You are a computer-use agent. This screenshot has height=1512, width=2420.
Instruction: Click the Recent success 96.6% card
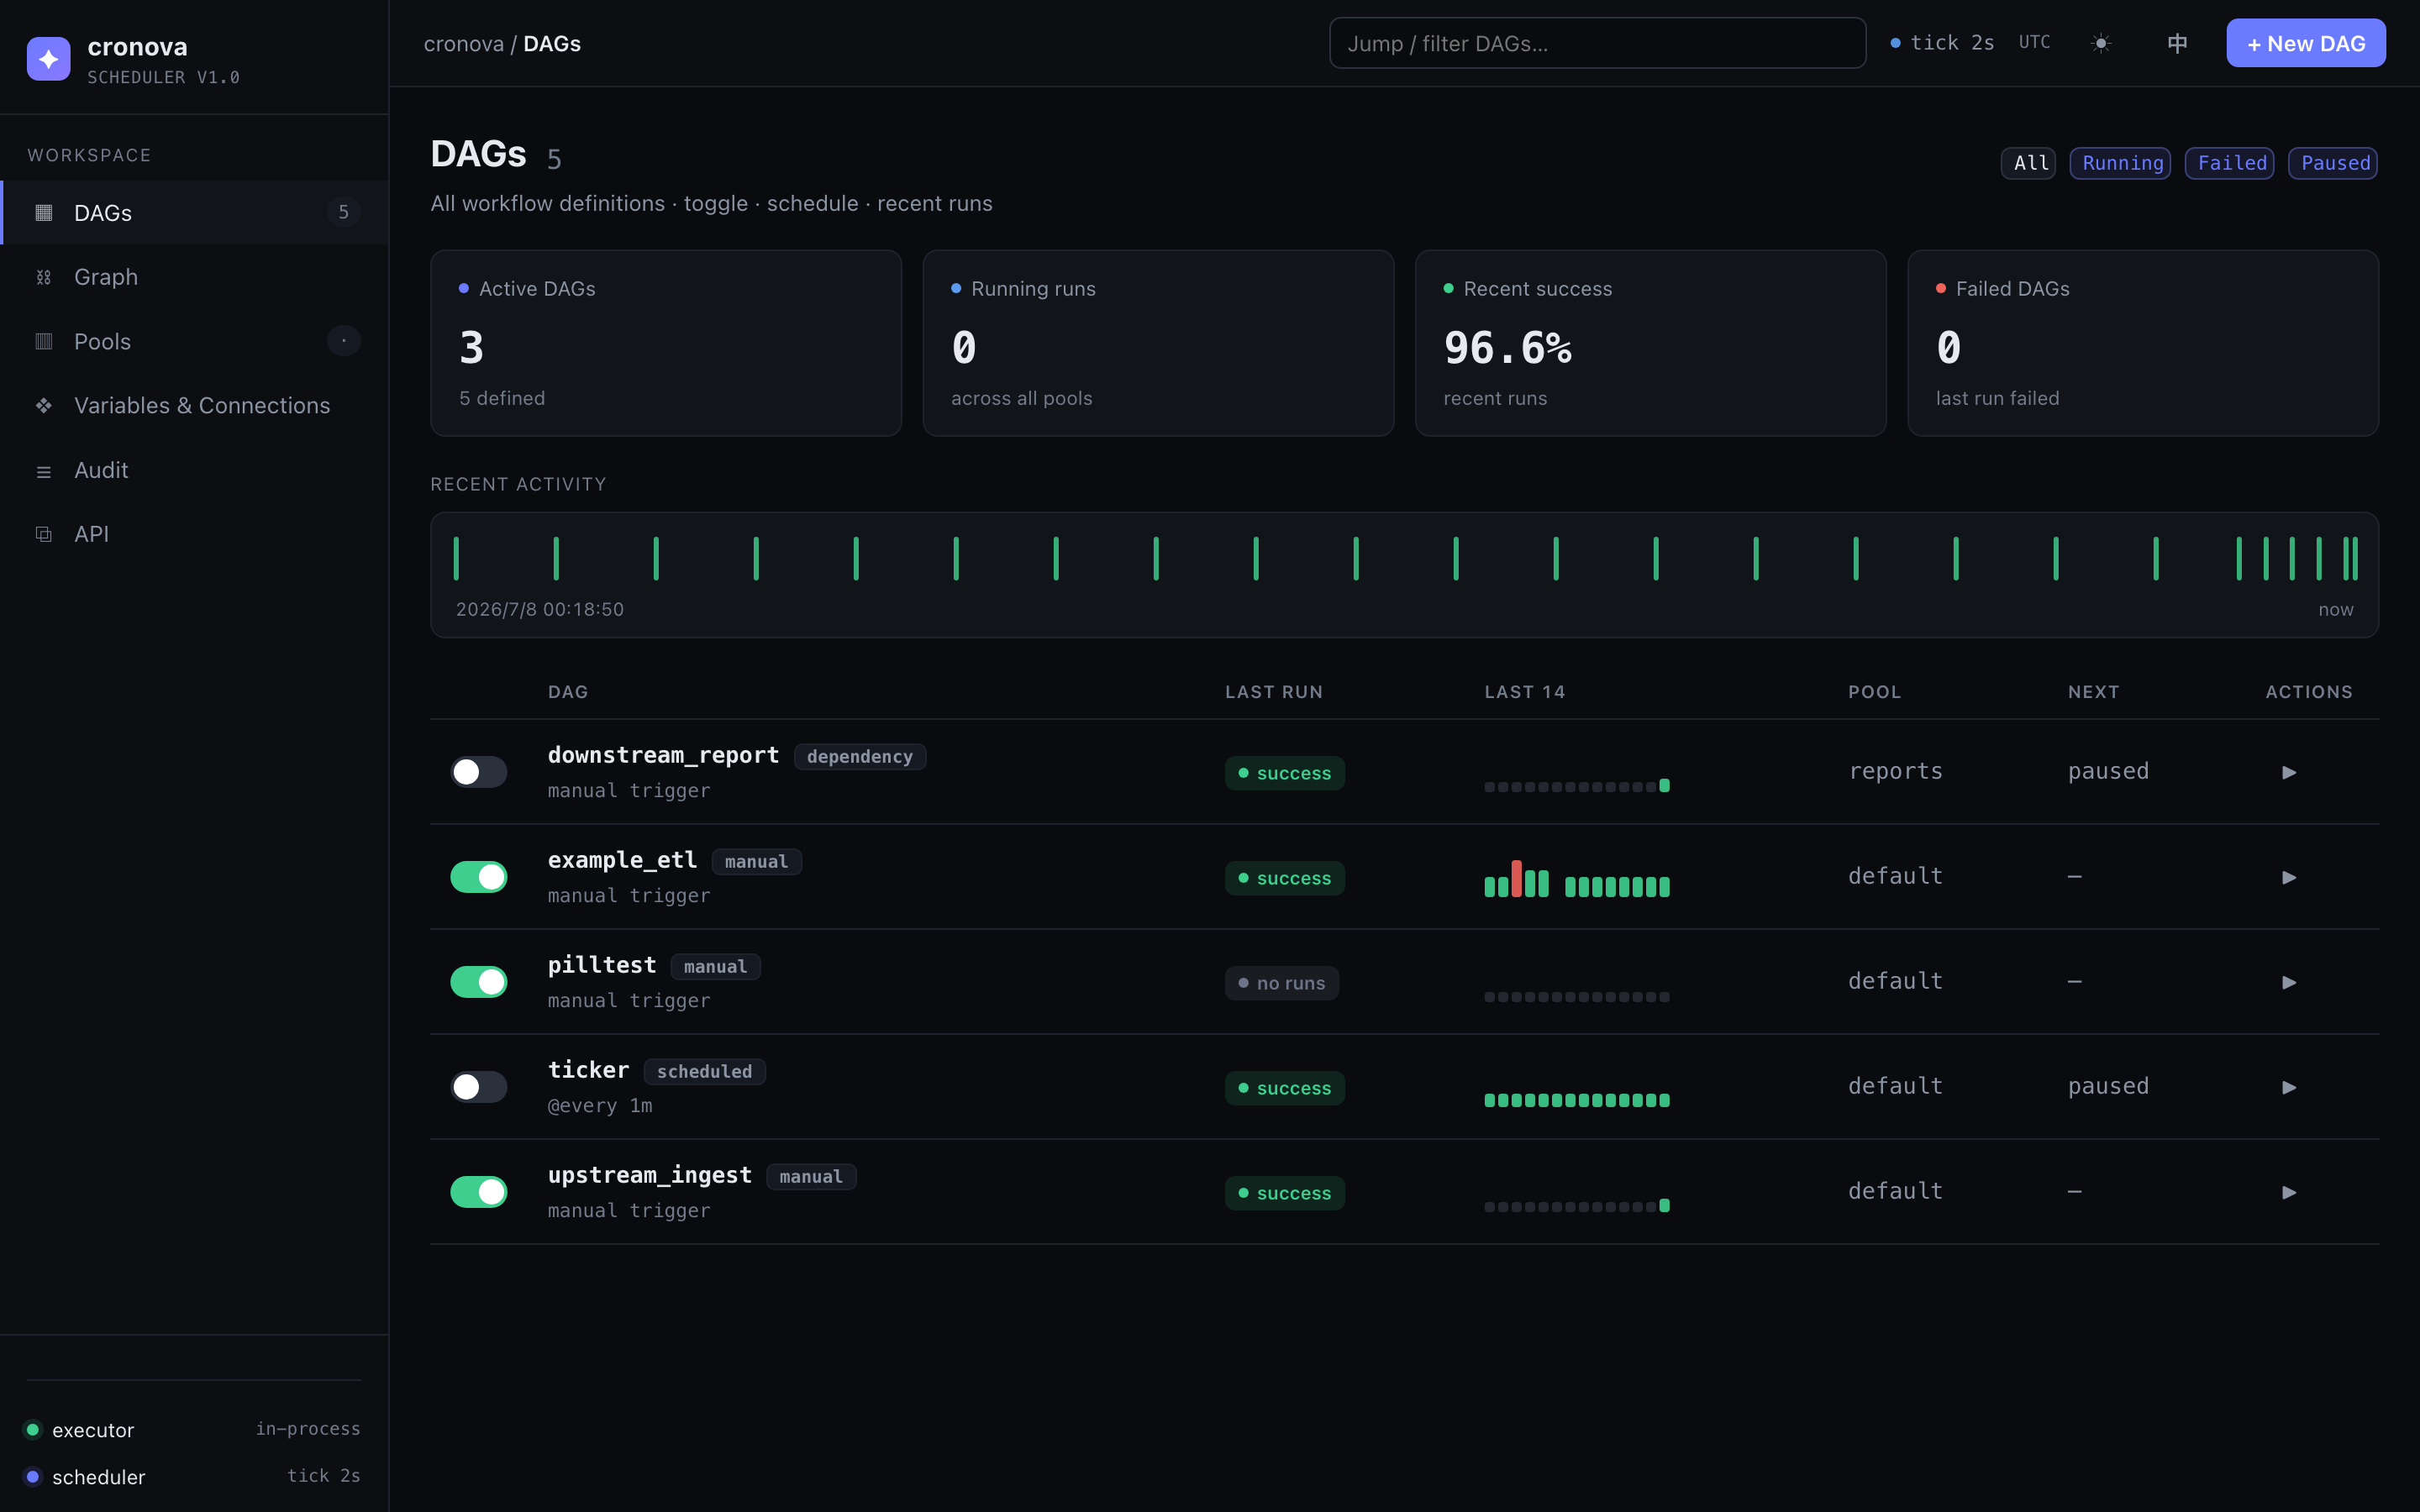1651,343
